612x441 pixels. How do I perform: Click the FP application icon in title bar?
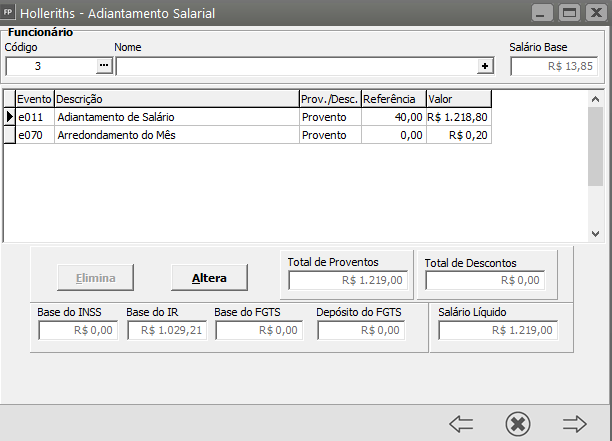coord(11,13)
